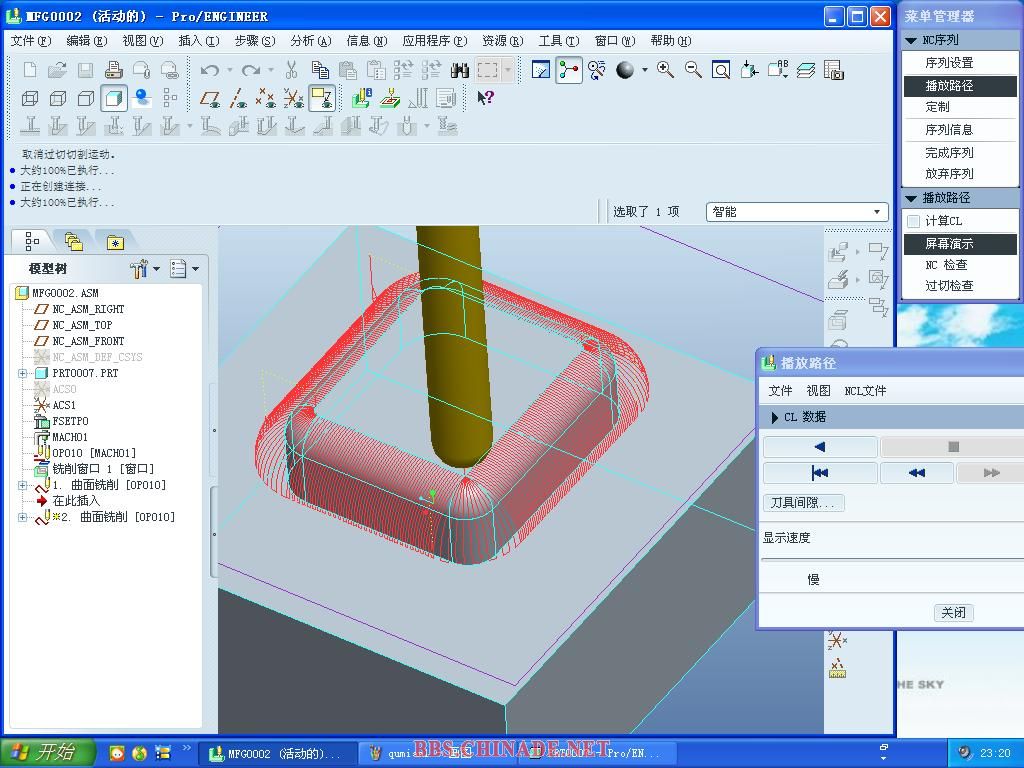The image size is (1024, 768).
Task: Click the Refit zoom icon
Action: pos(721,70)
